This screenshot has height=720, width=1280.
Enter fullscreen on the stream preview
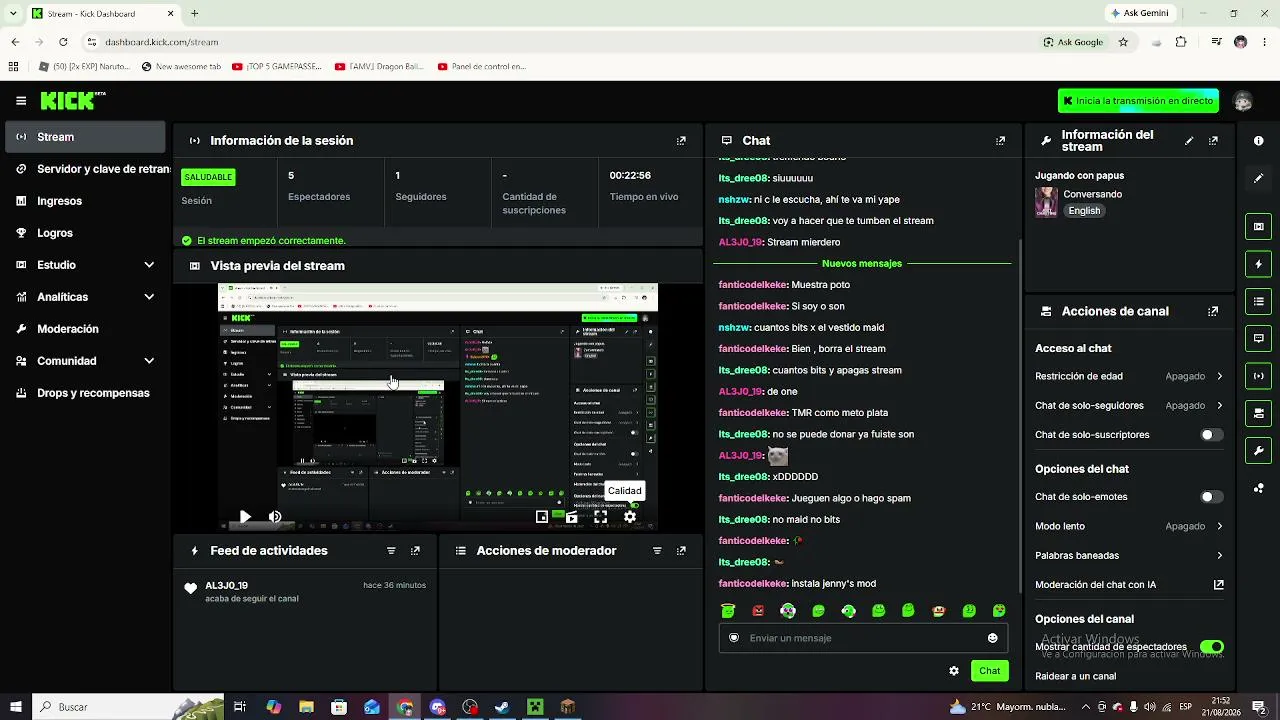coord(601,517)
